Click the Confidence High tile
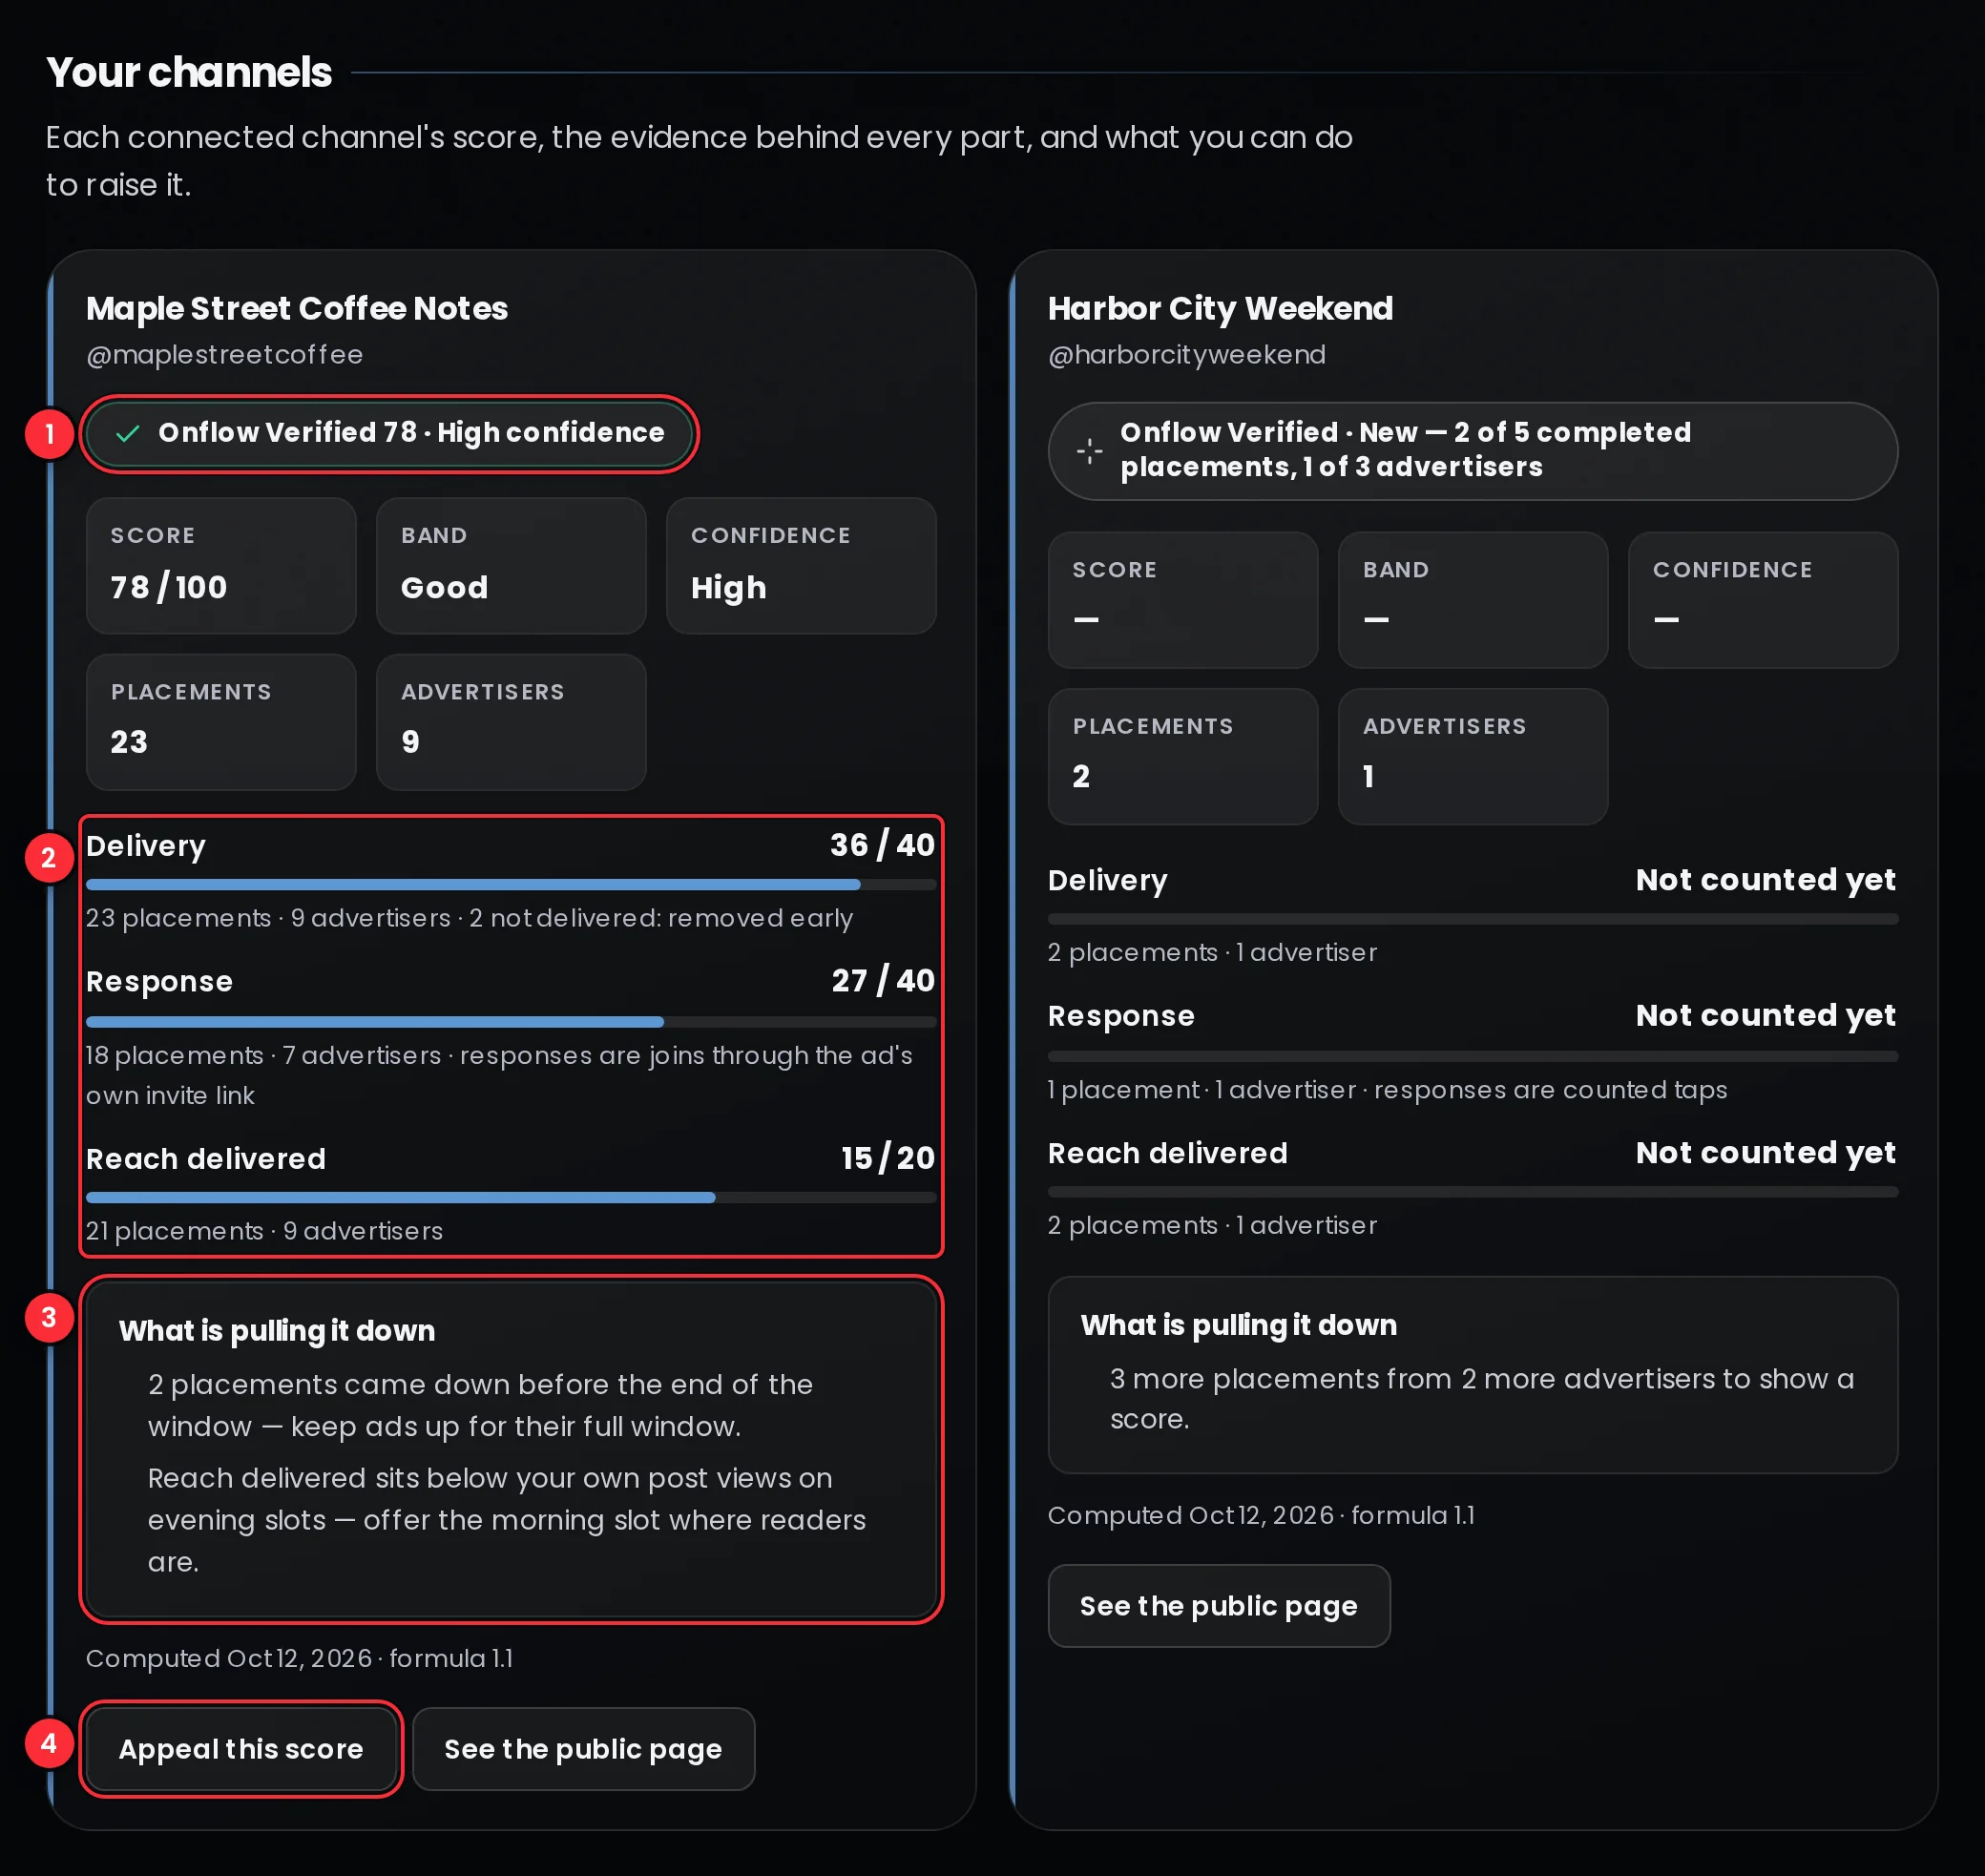 click(801, 566)
